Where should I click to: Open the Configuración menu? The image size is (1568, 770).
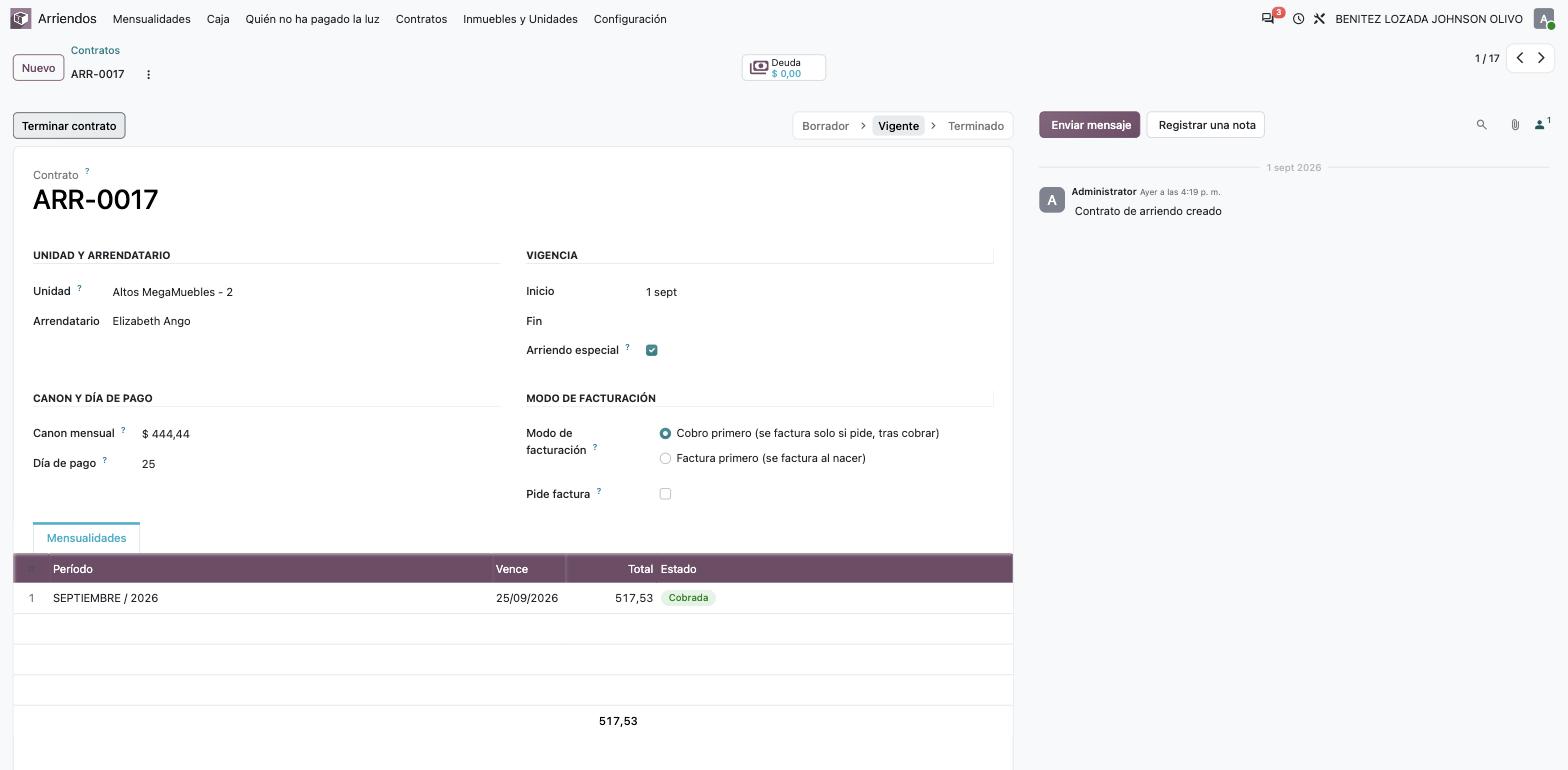pyautogui.click(x=630, y=19)
